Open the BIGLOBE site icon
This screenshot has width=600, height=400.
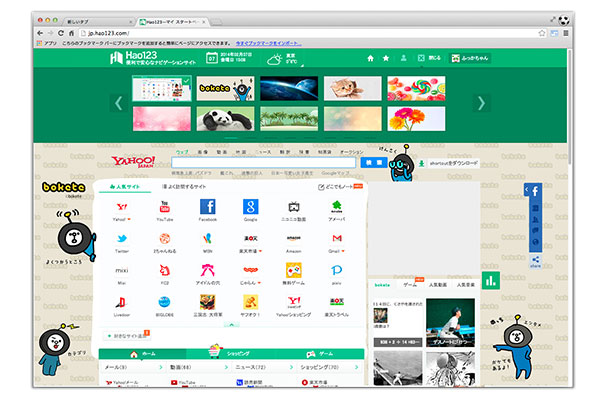click(x=165, y=302)
